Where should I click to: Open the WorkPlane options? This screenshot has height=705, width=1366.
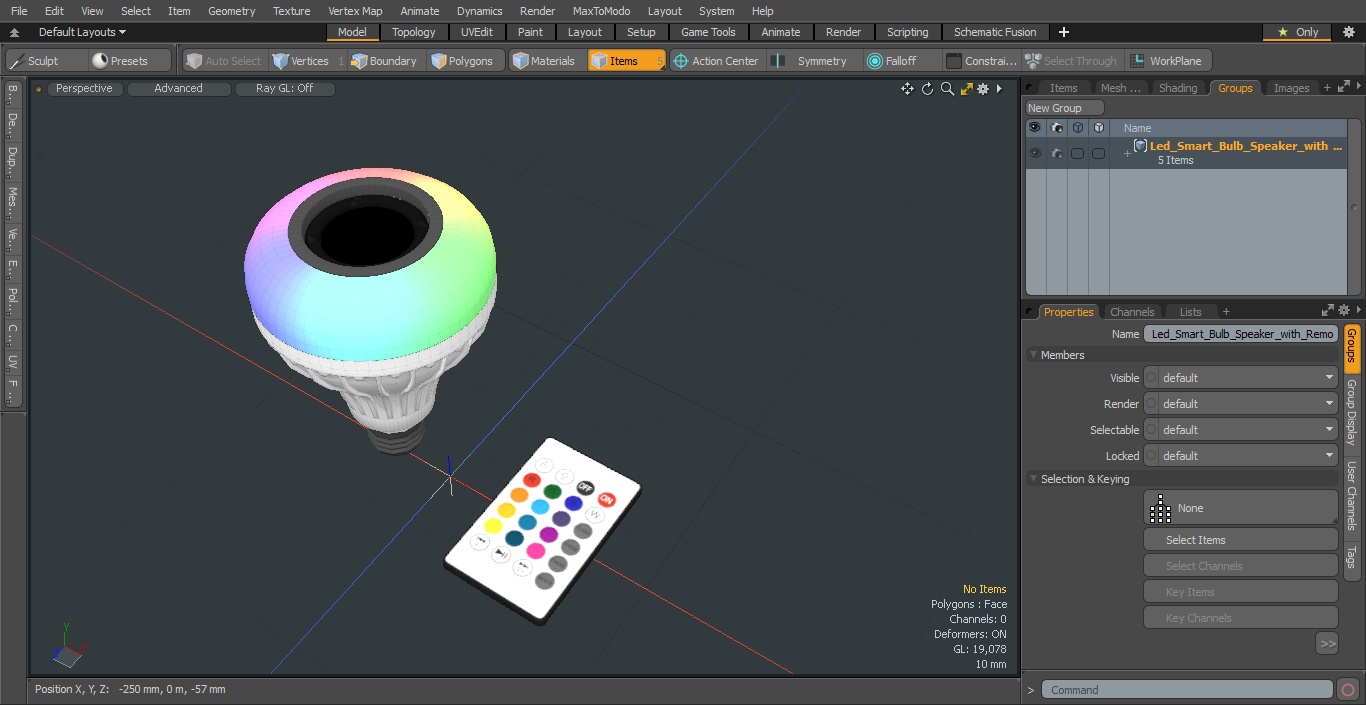pyautogui.click(x=1168, y=61)
